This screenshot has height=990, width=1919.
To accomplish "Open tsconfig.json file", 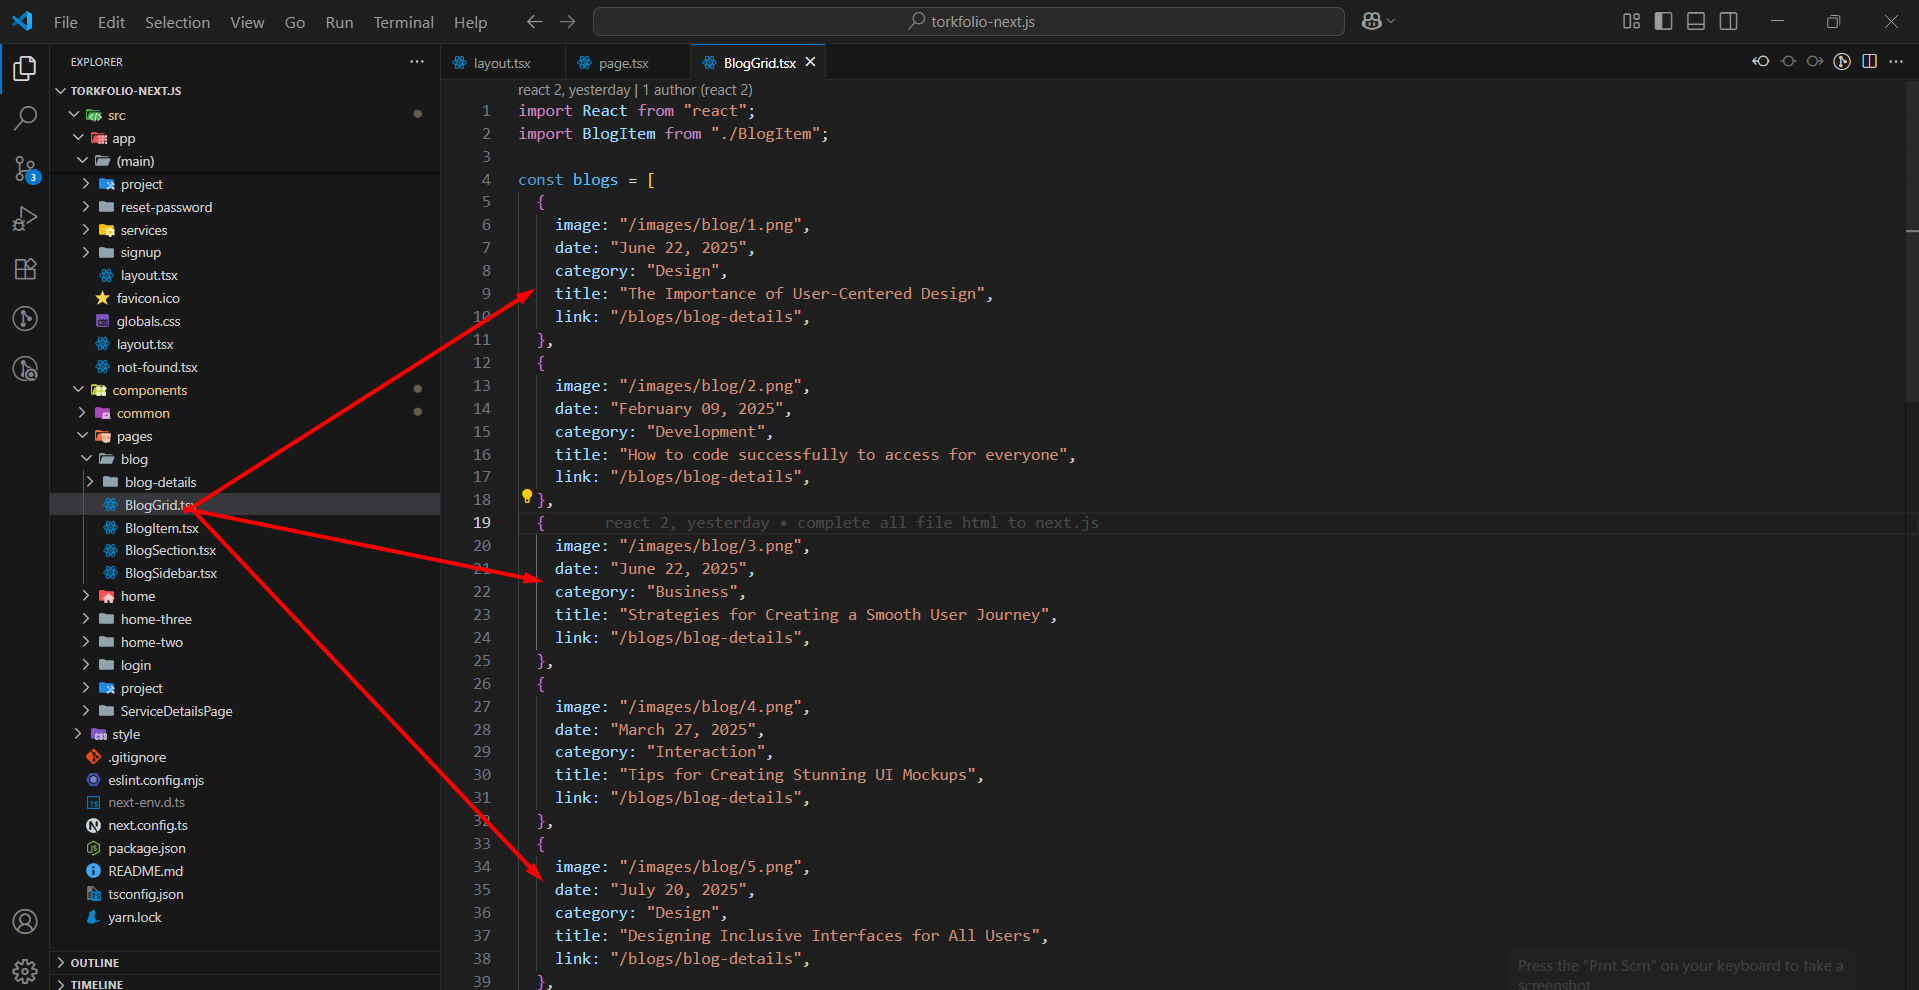I will tap(245, 894).
